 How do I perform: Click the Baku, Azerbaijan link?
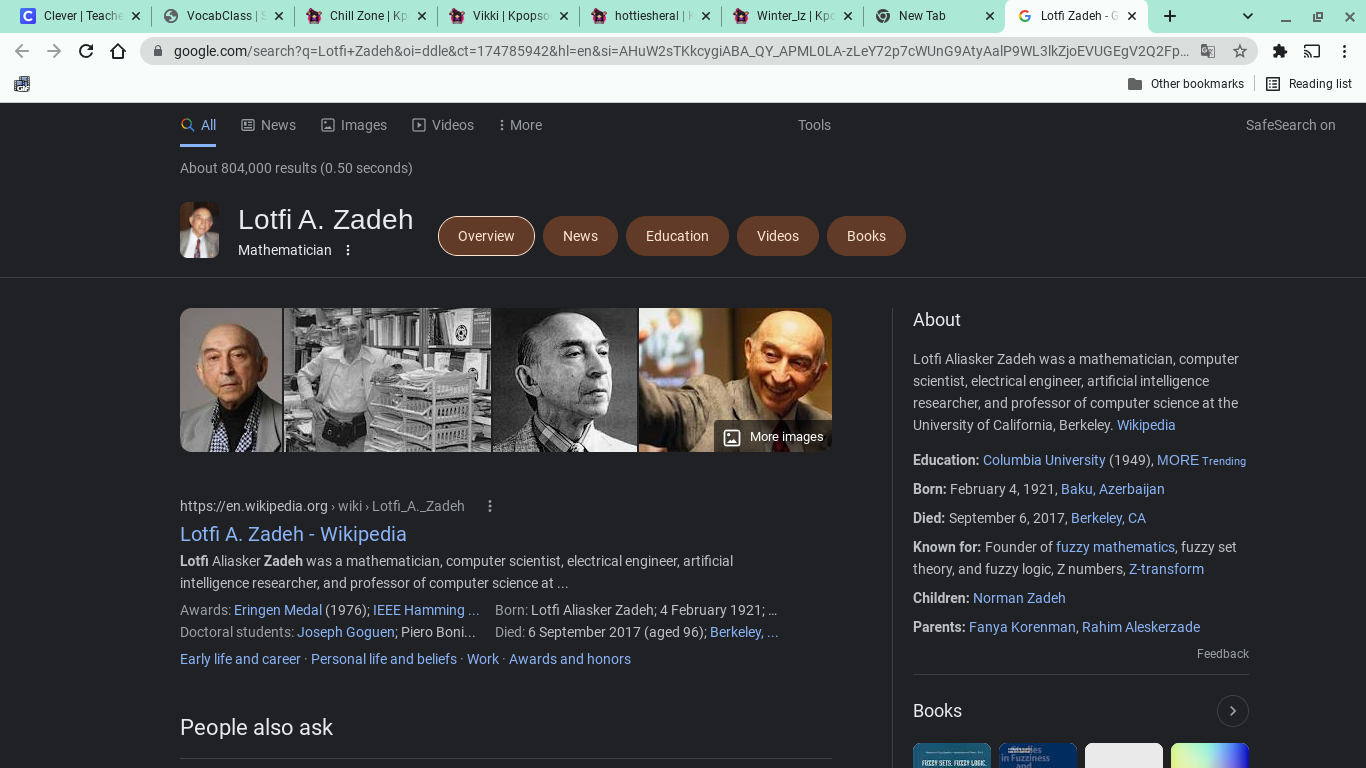point(1112,489)
